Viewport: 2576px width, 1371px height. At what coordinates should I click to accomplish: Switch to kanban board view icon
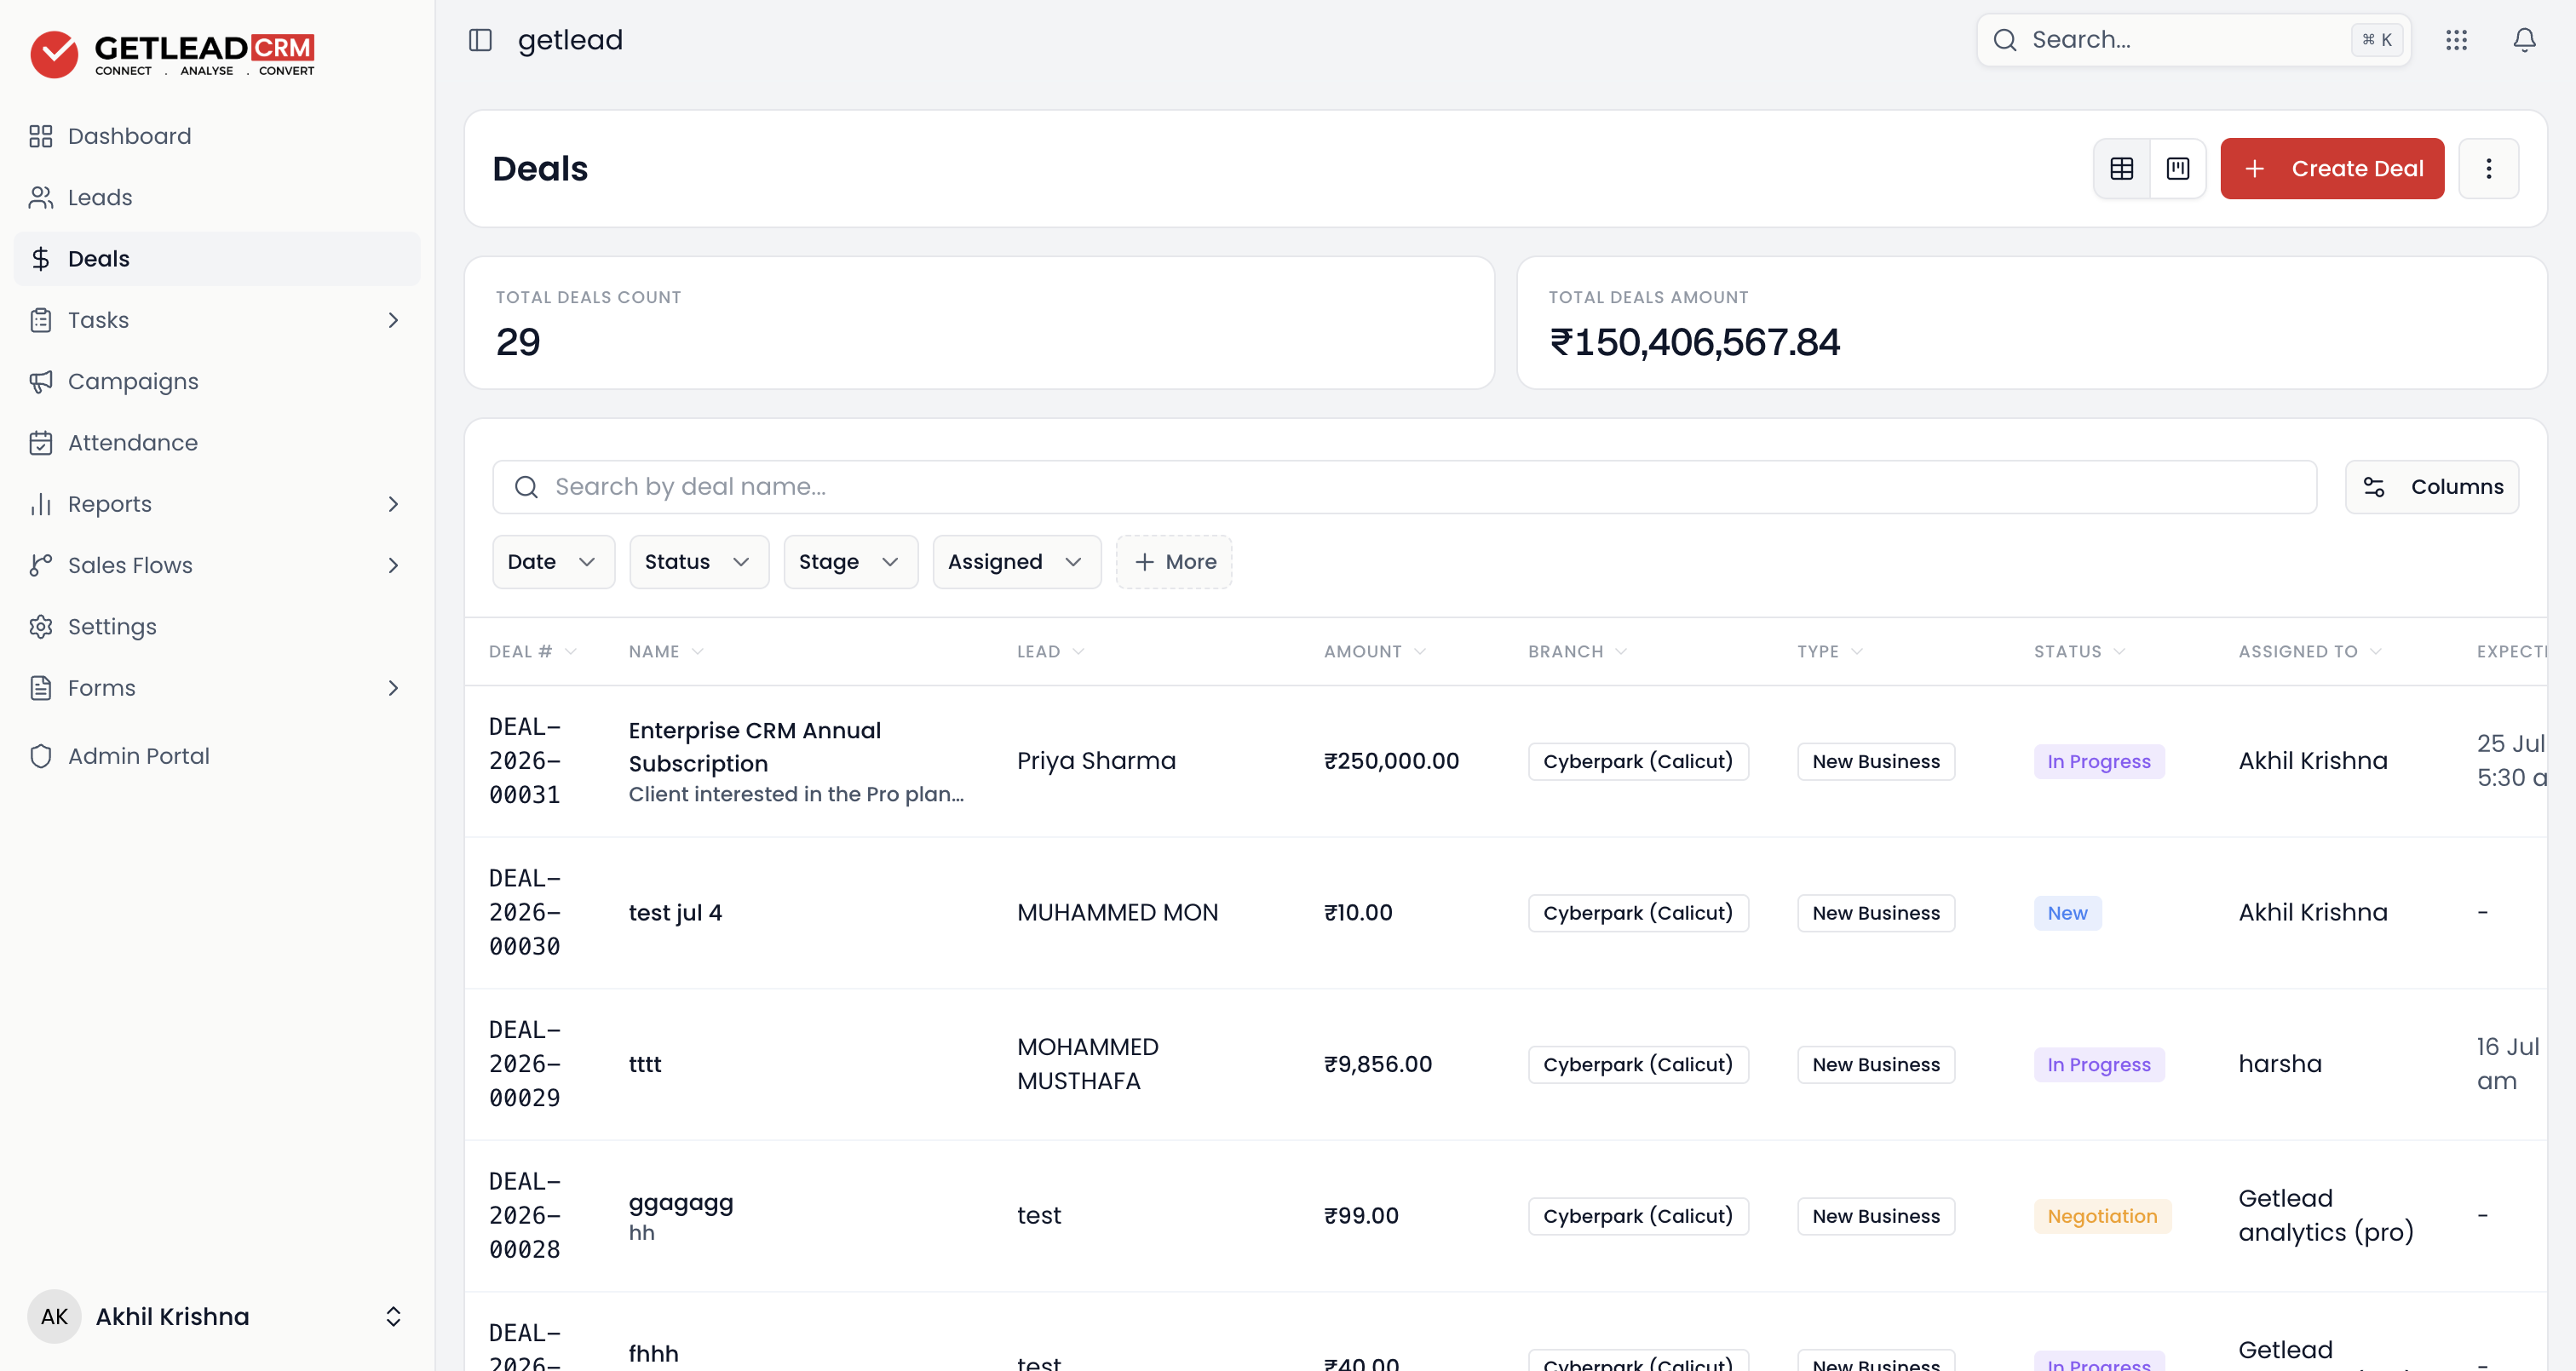(2177, 168)
